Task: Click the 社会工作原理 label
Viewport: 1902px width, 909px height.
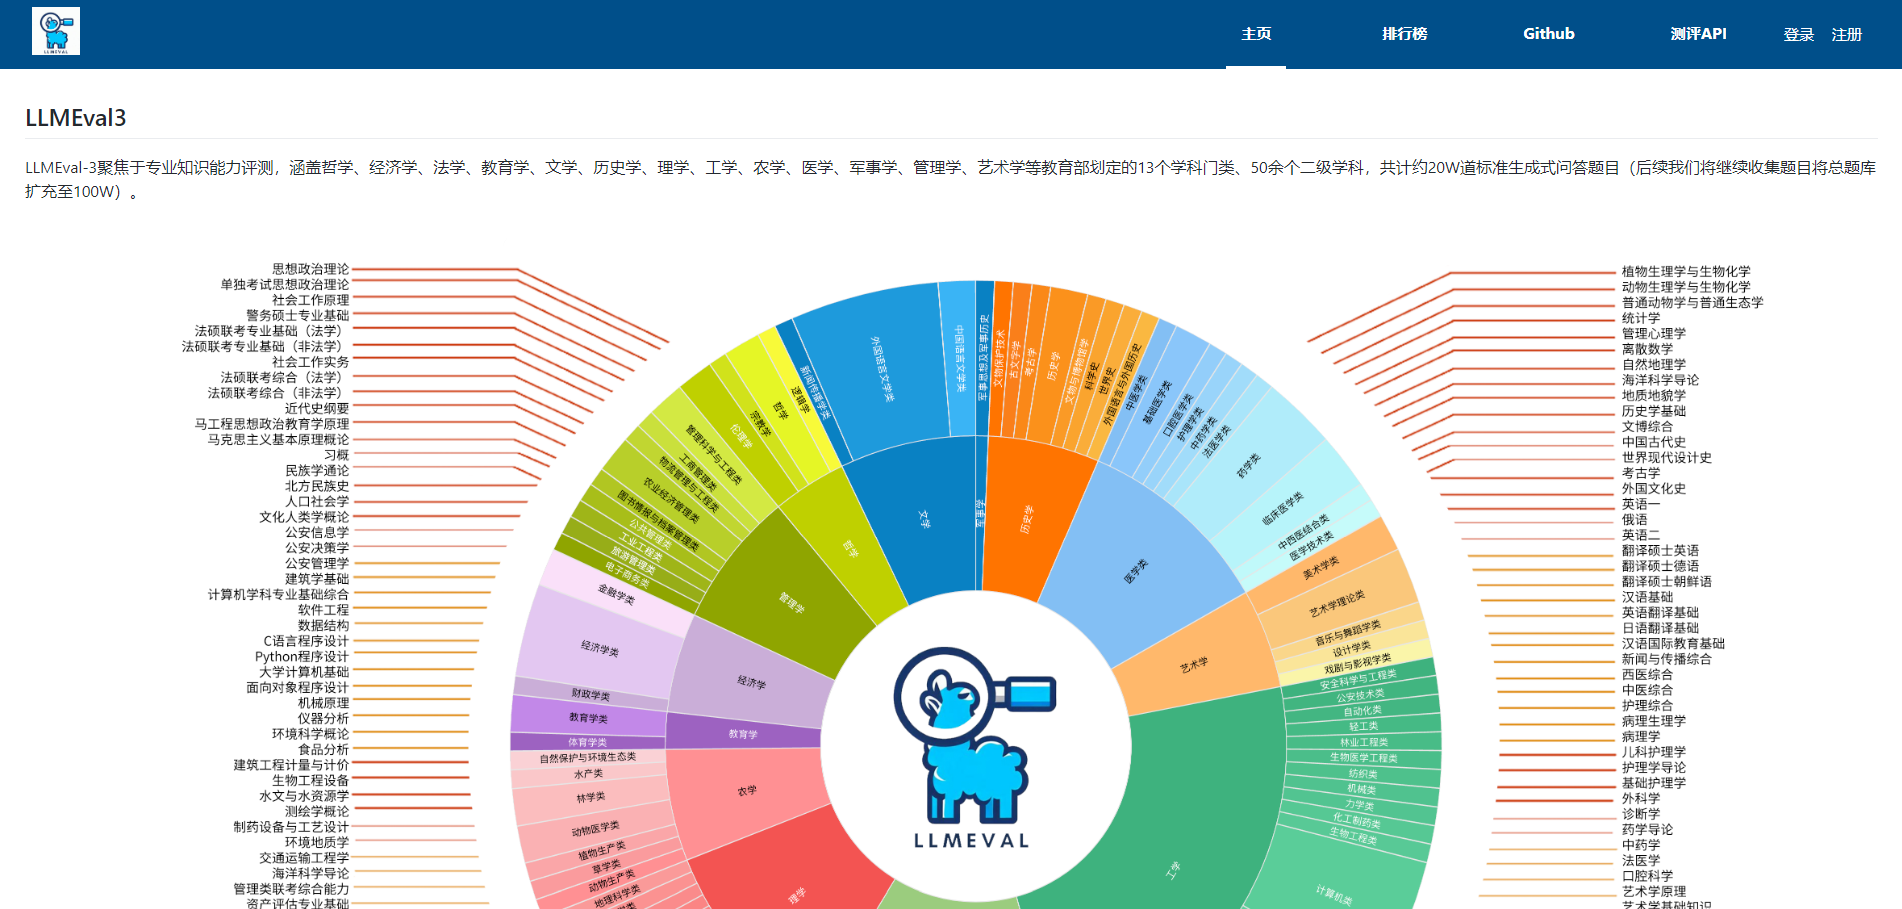Action: 310,299
